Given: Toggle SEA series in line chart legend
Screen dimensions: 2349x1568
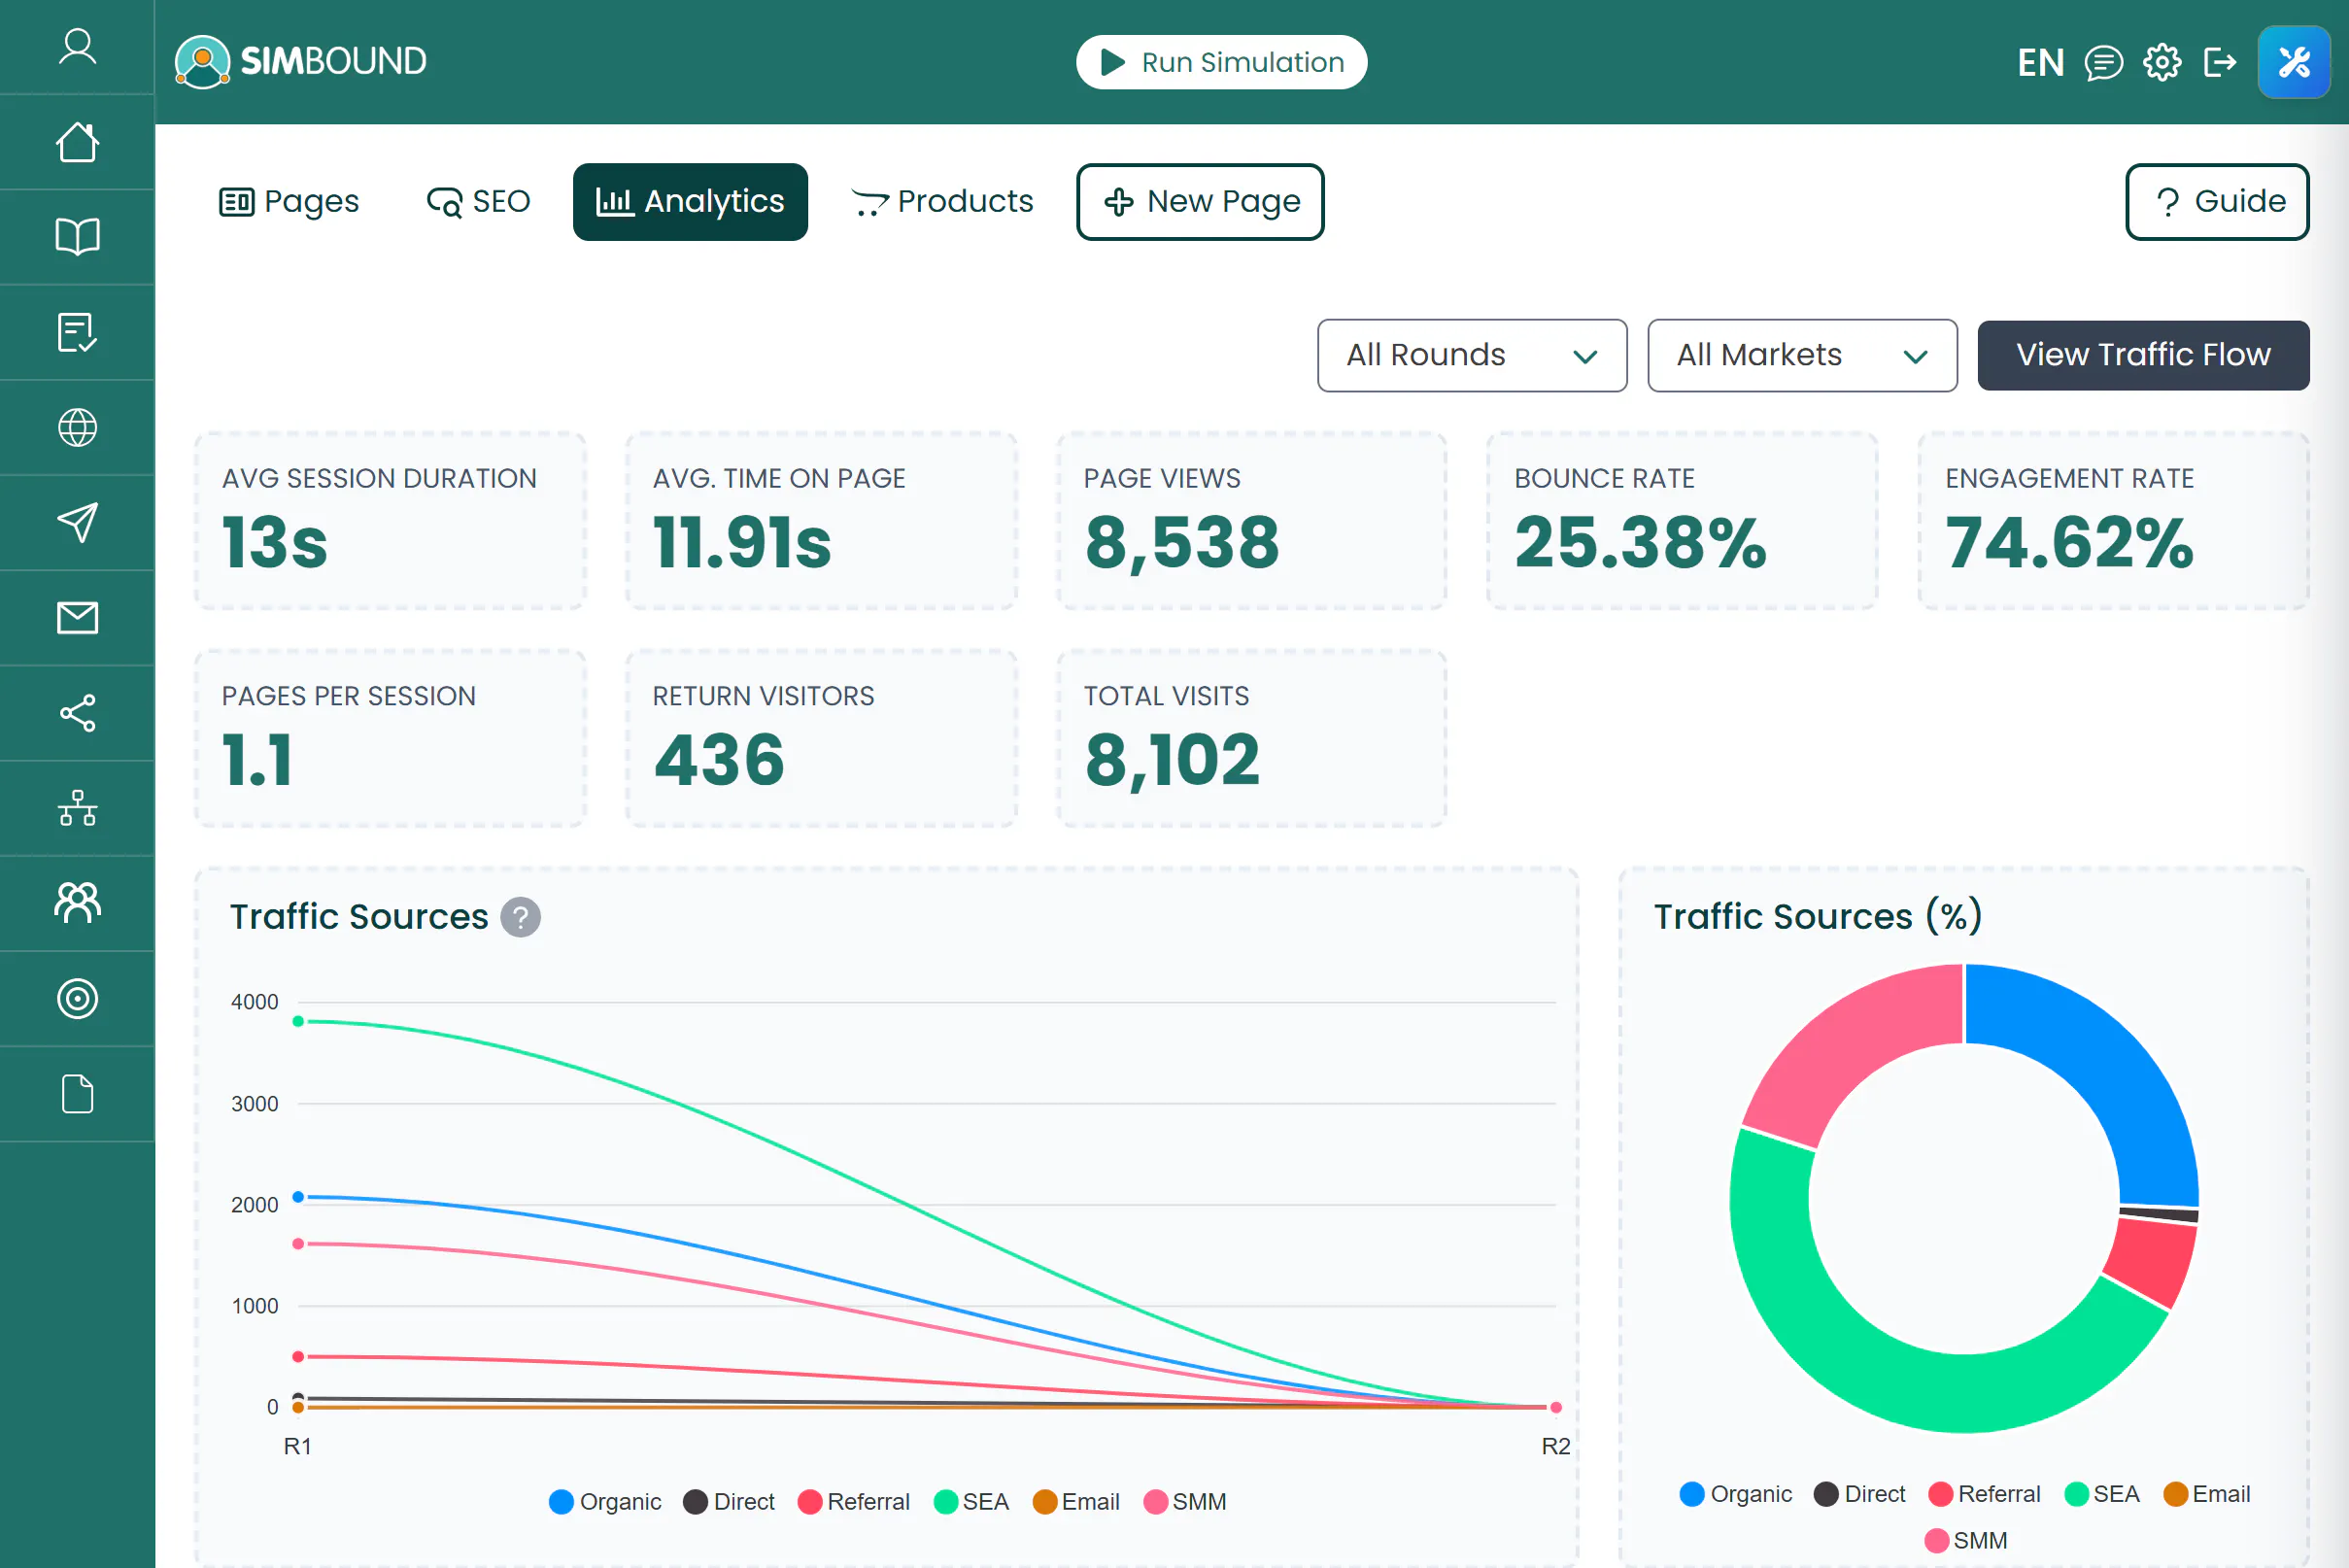Looking at the screenshot, I should tap(971, 1502).
